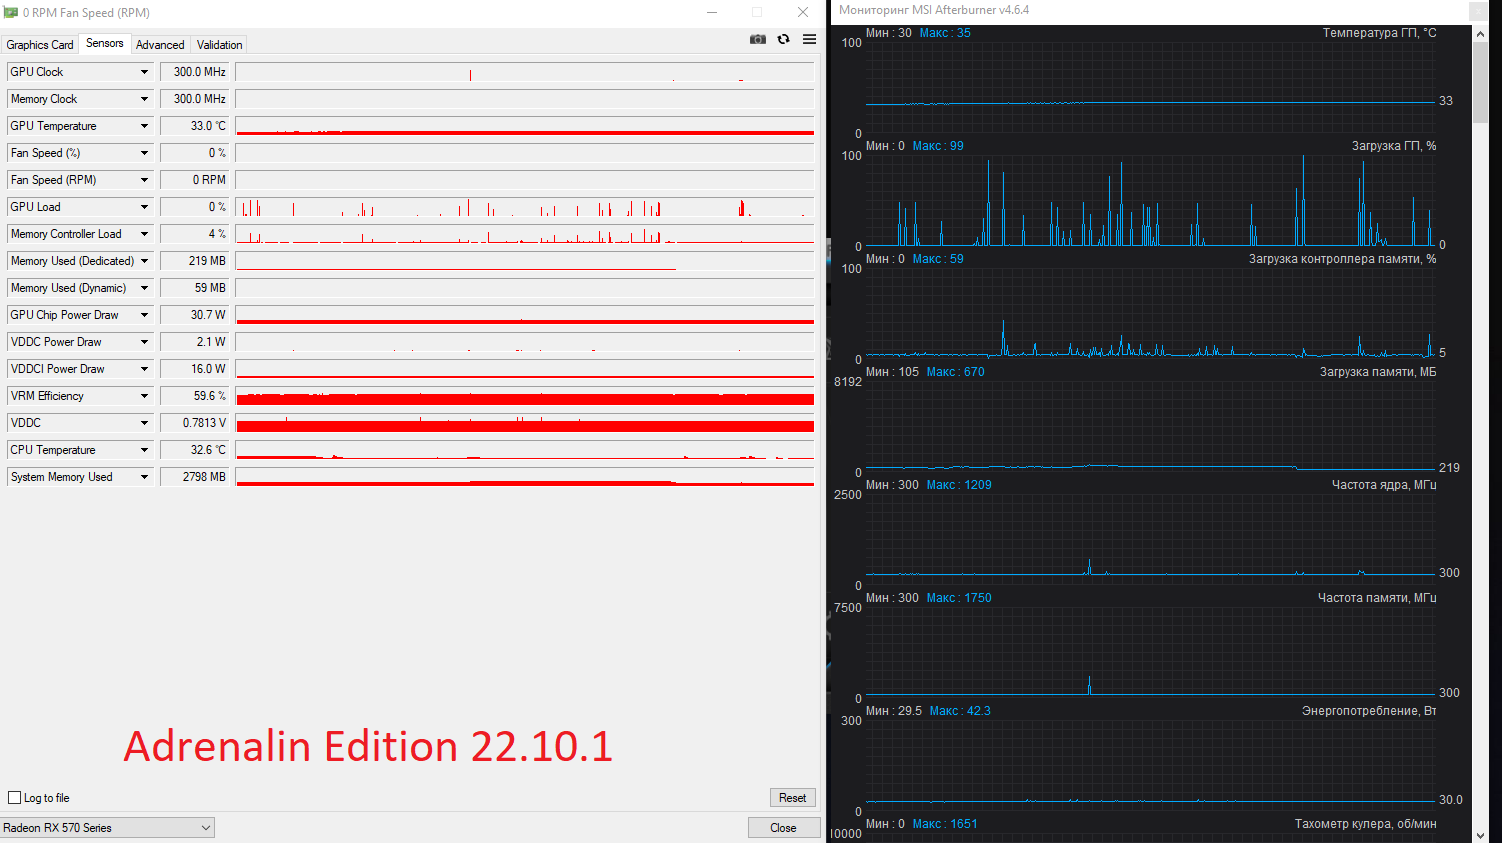Open the VDDC Power Draw dropdown

[x=144, y=342]
